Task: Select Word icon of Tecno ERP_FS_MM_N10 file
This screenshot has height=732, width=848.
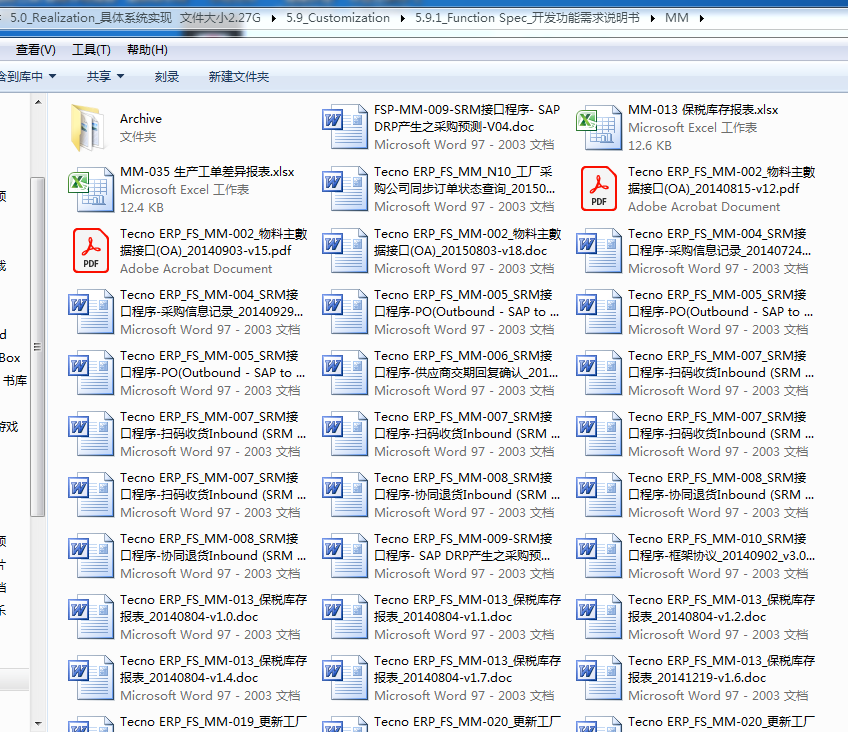Action: [x=344, y=189]
